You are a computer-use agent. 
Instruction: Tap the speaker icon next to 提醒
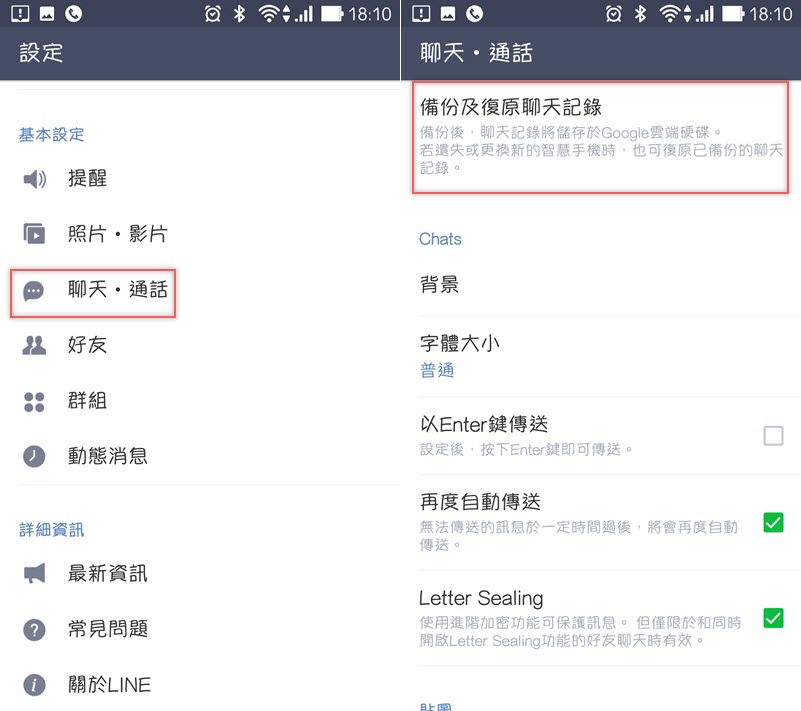[34, 179]
